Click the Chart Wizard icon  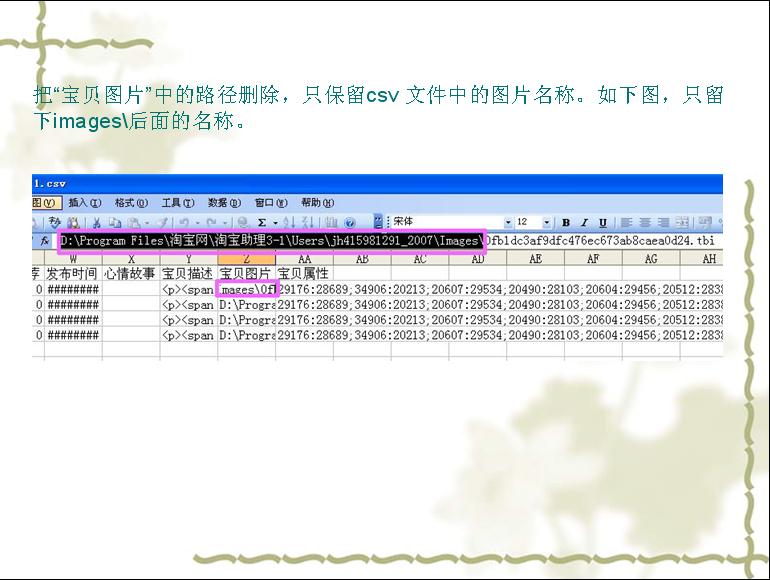click(331, 222)
